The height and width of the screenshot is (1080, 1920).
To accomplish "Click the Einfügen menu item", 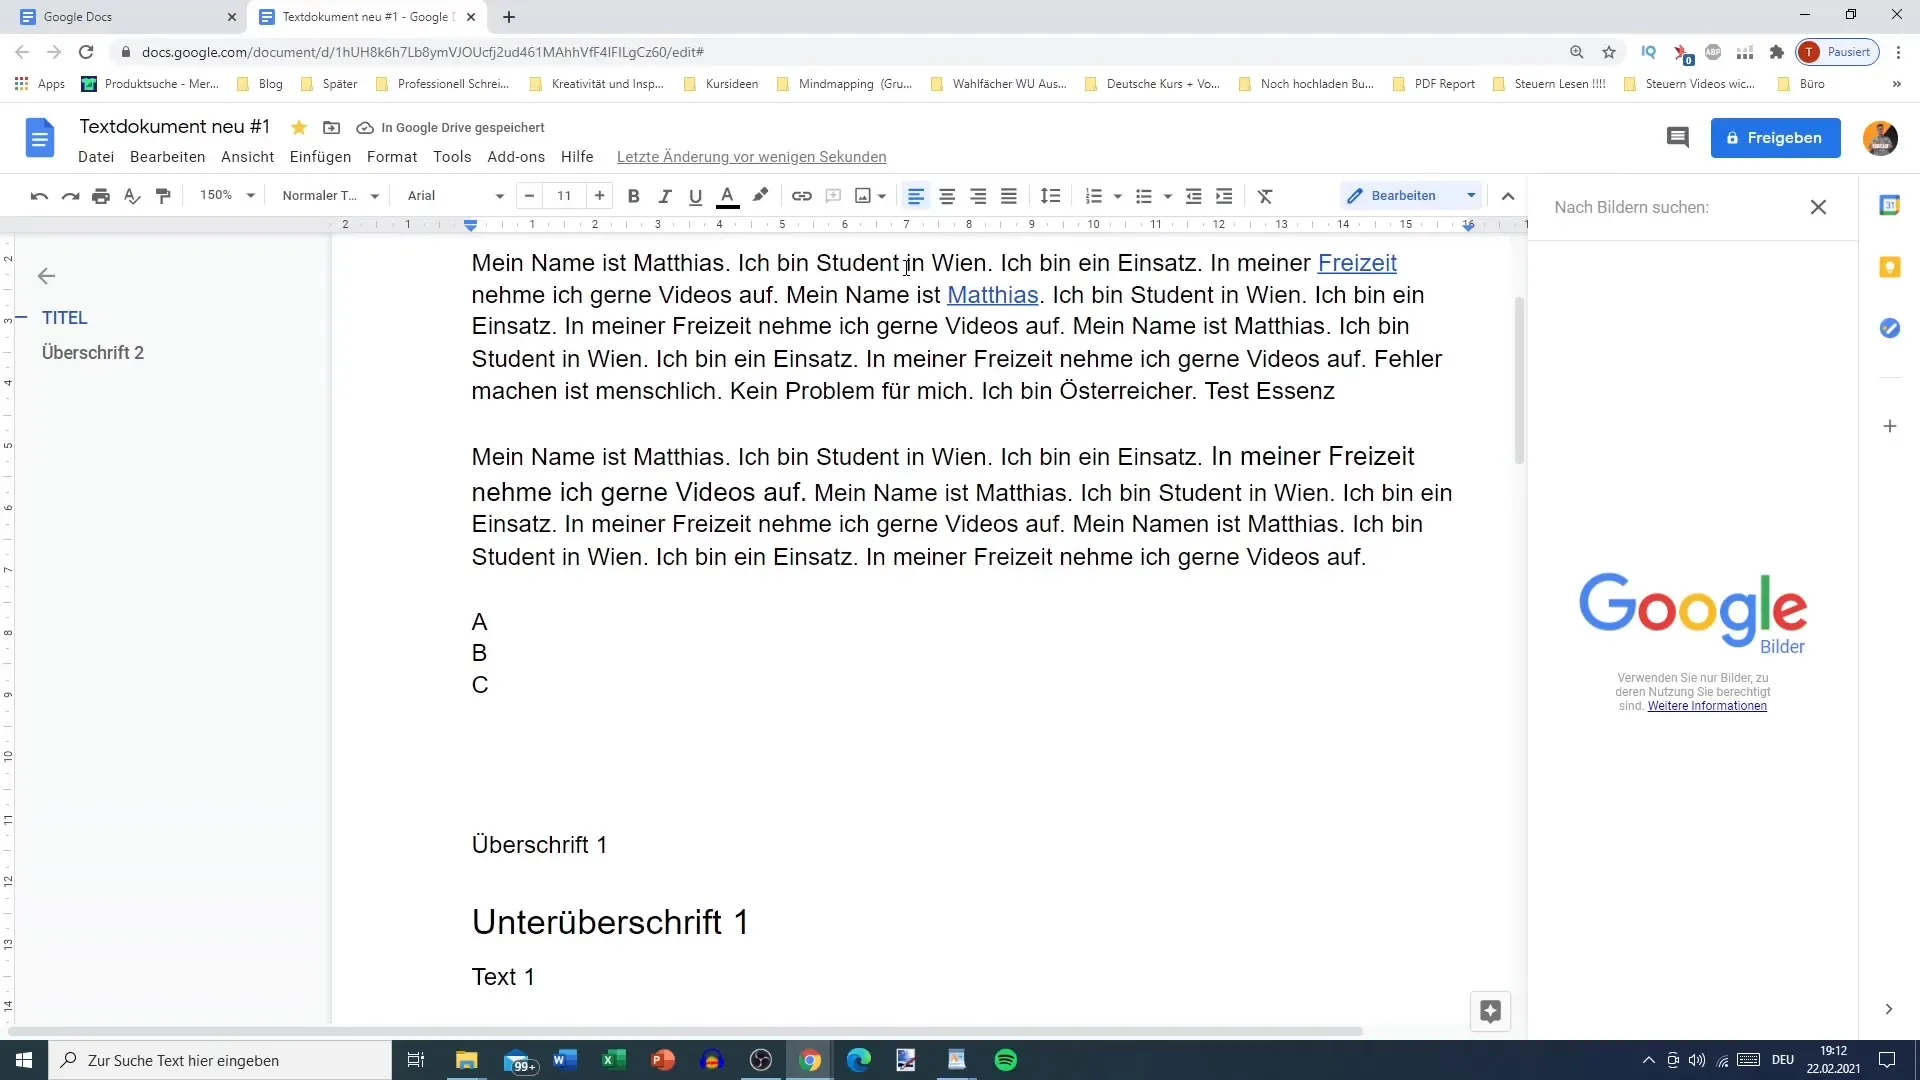I will pyautogui.click(x=319, y=157).
